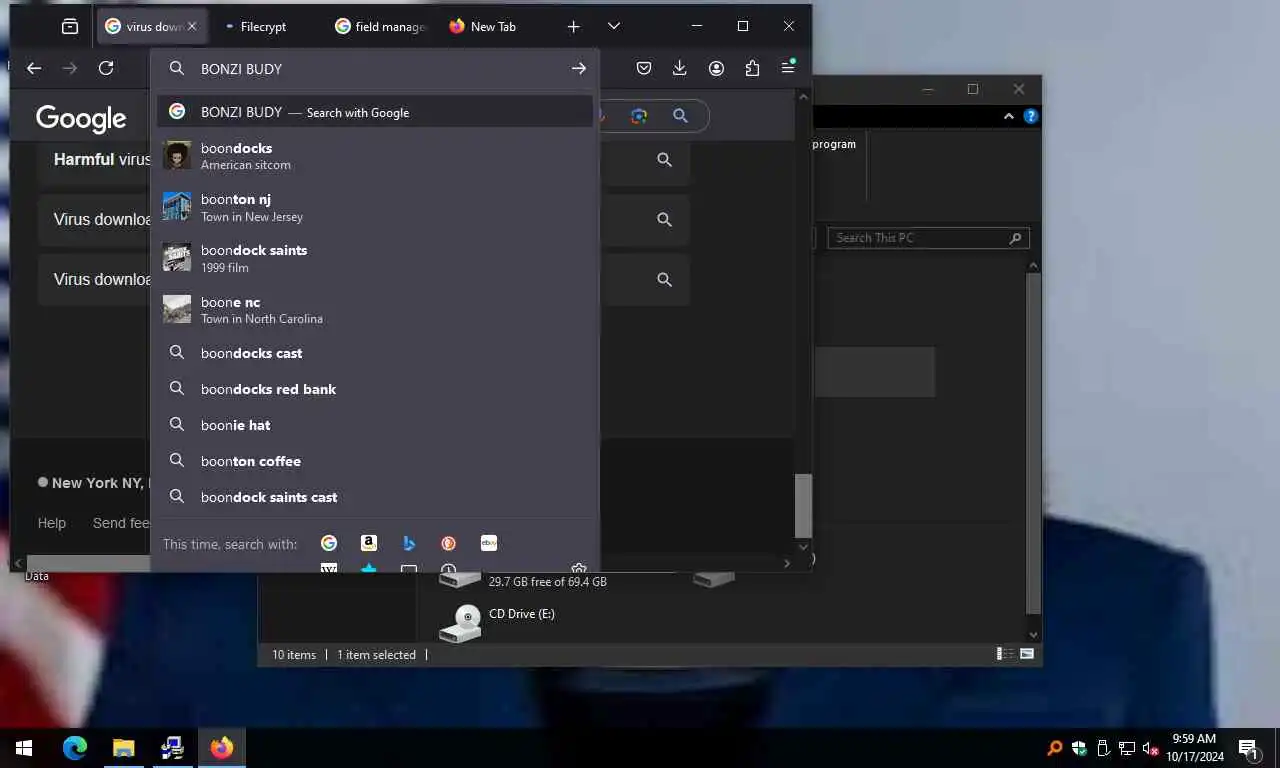Image resolution: width=1280 pixels, height=768 pixels.
Task: Choose the boonie hat suggestion
Action: pos(375,425)
